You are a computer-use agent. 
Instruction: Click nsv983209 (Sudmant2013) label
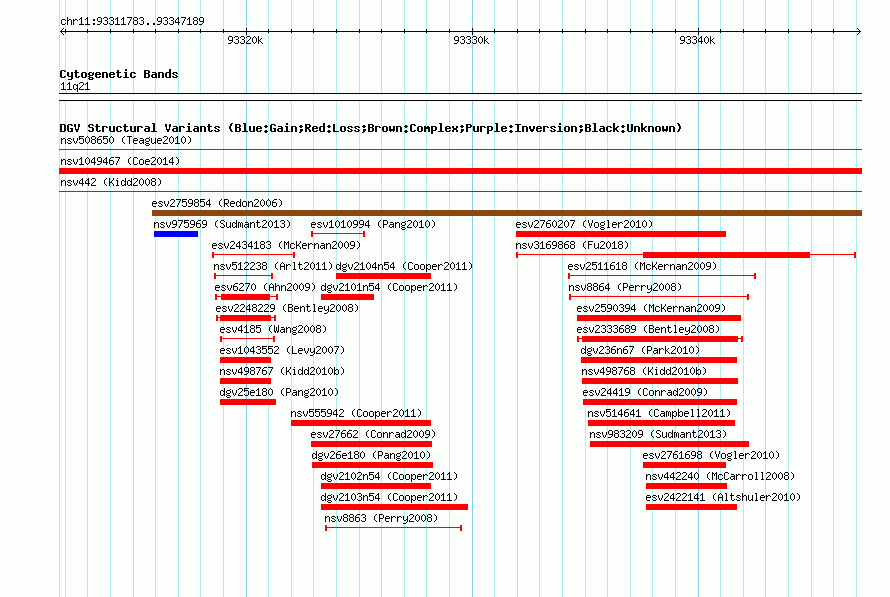(x=658, y=434)
